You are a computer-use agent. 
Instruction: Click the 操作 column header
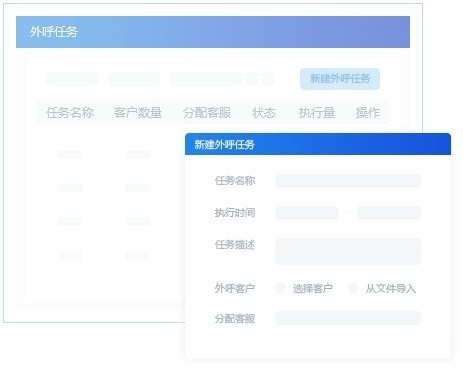pos(368,113)
